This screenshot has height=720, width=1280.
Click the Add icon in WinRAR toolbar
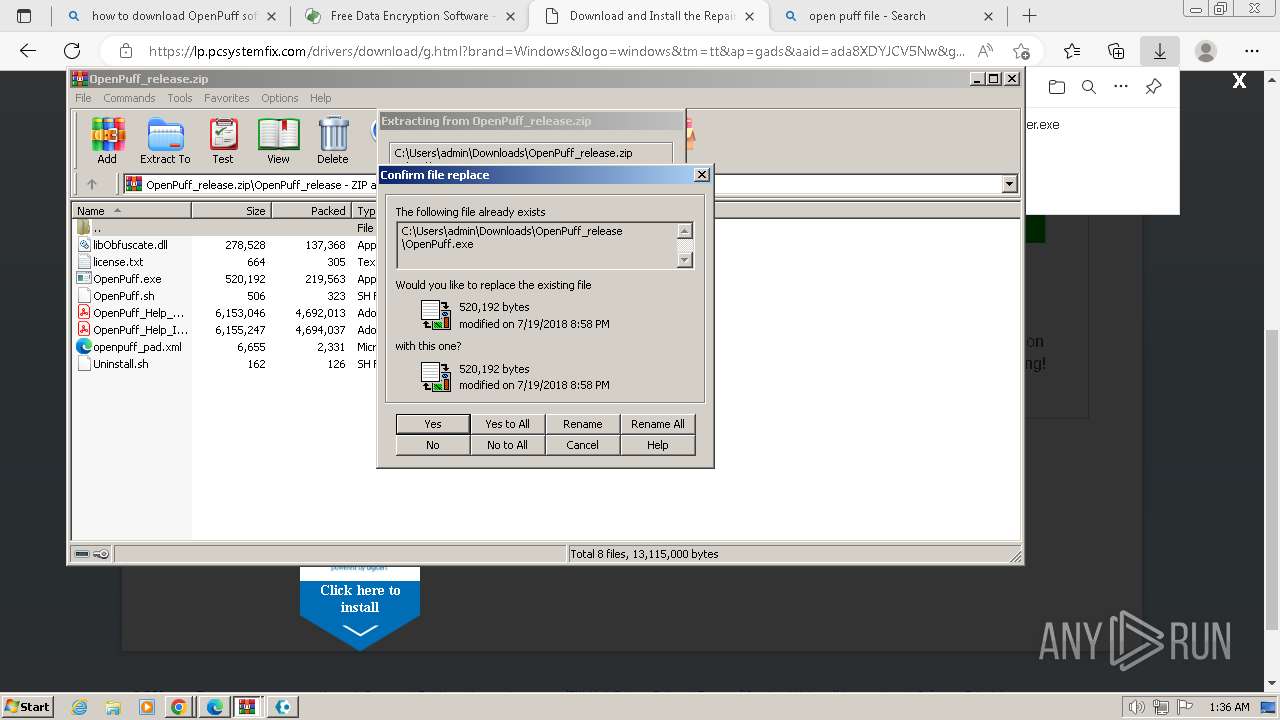(x=107, y=141)
